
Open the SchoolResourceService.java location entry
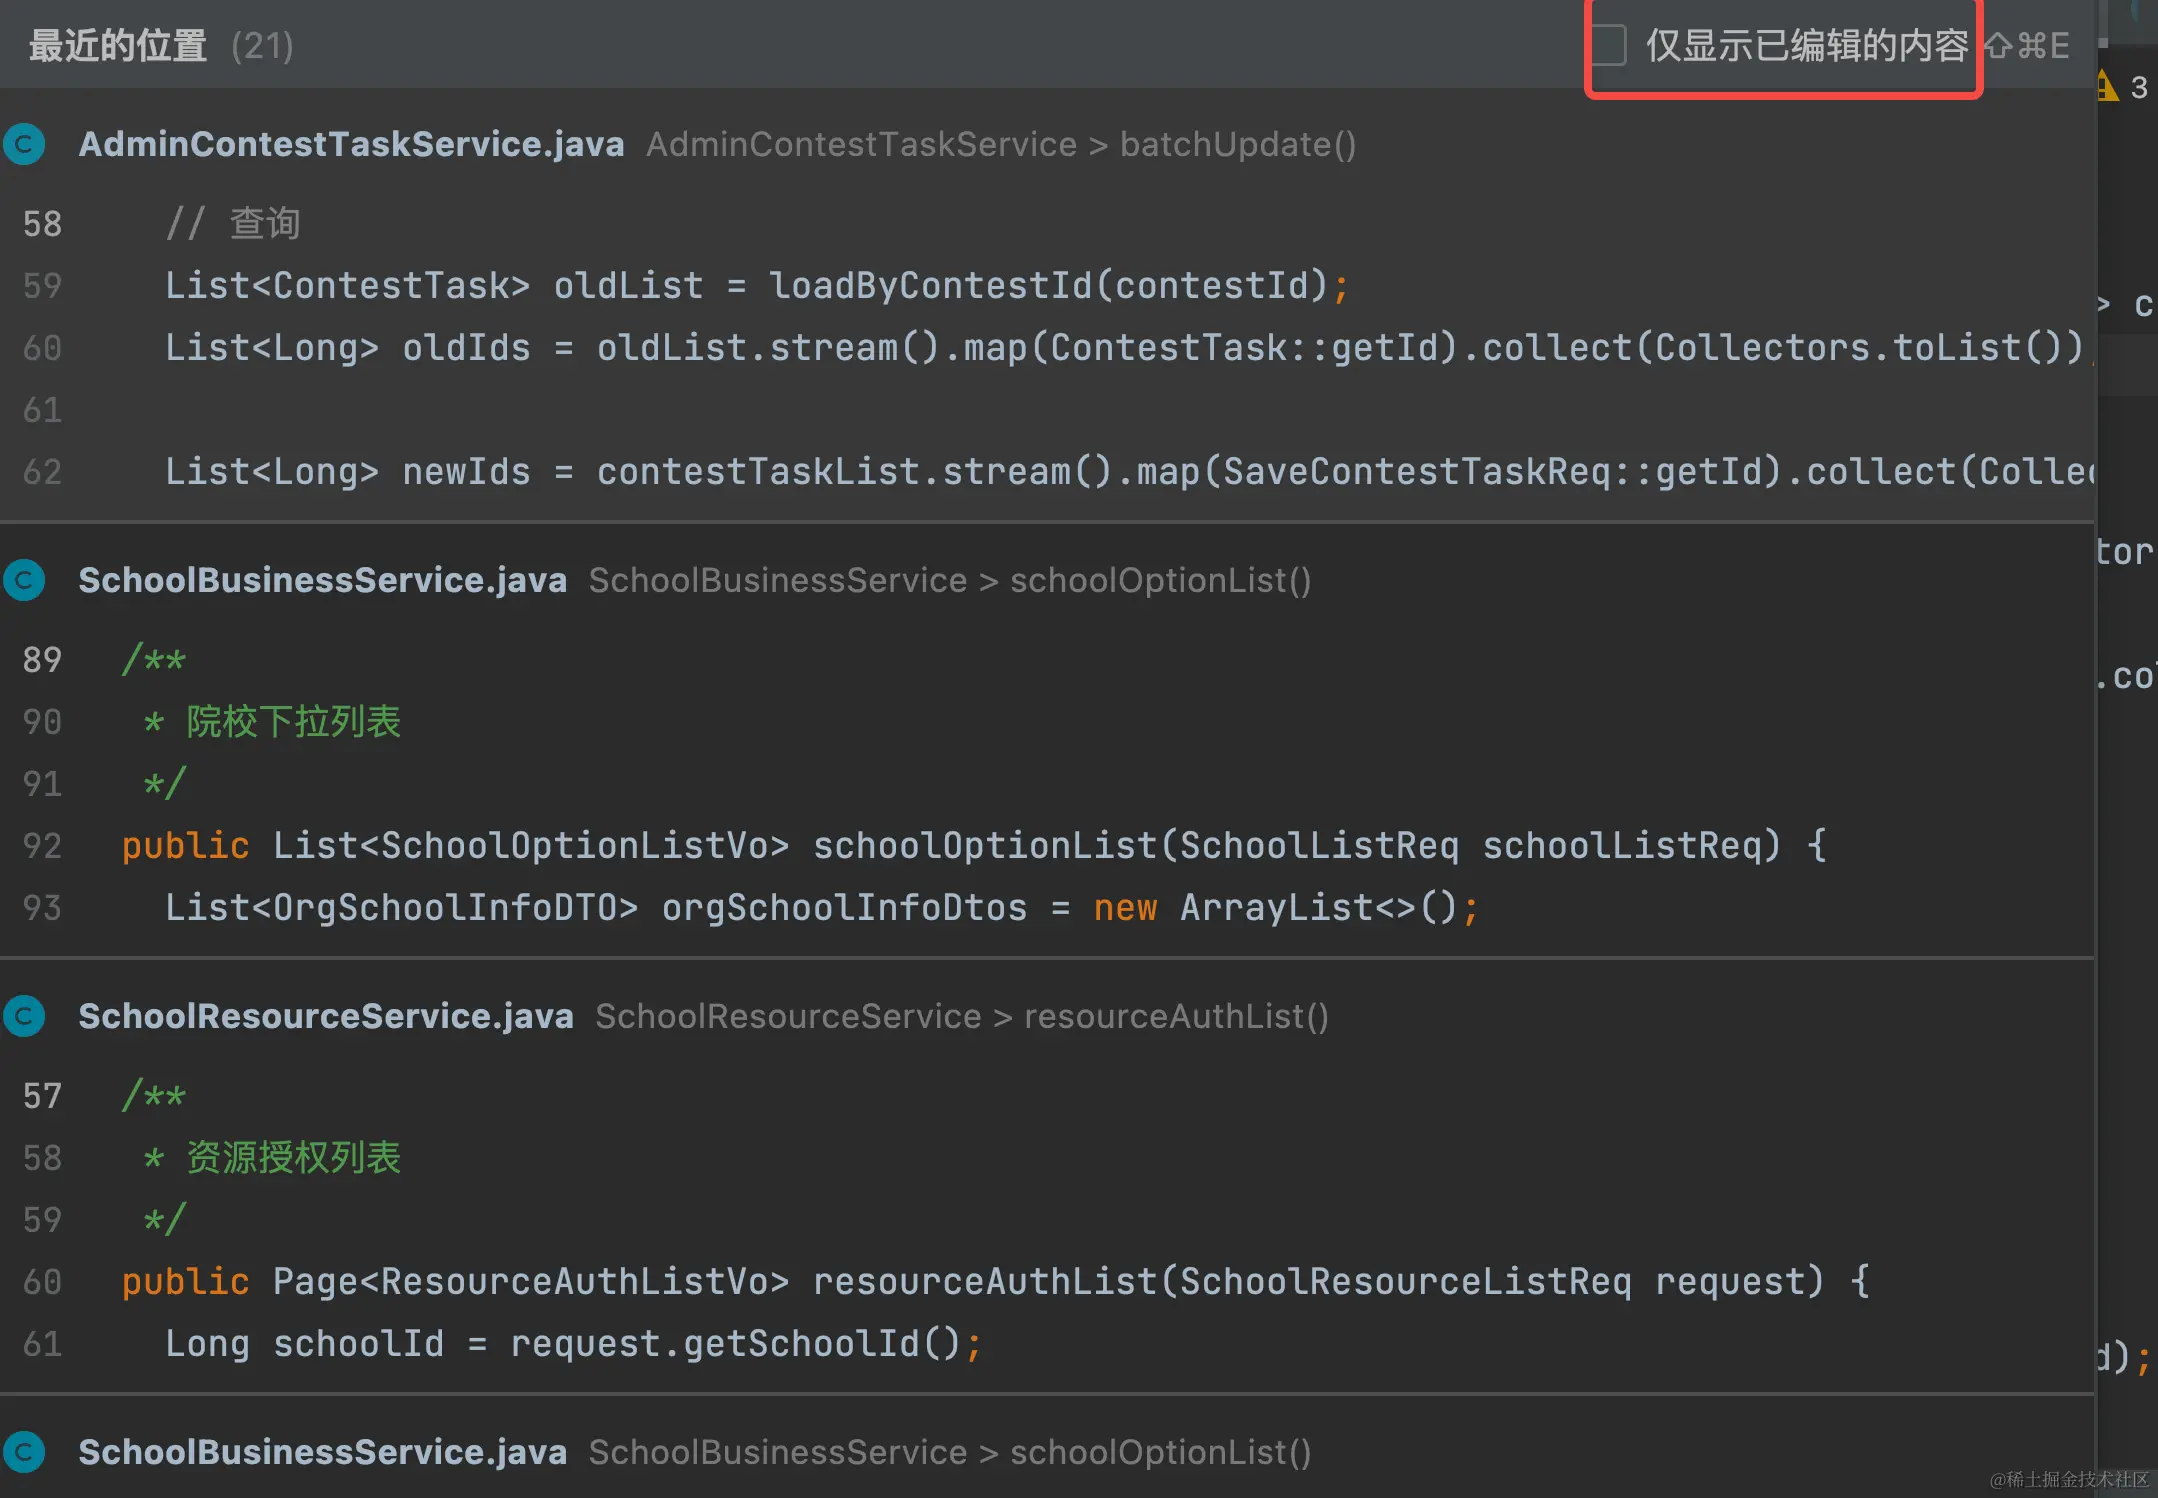(x=326, y=1016)
